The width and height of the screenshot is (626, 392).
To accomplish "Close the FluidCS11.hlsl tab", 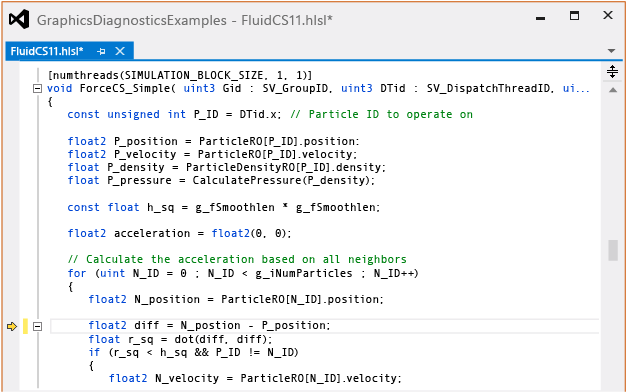I will pos(120,51).
